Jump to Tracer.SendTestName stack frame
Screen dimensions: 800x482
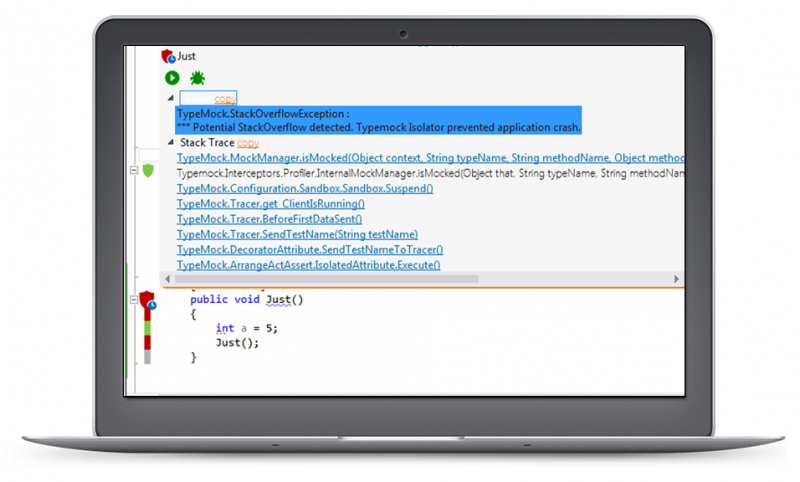[x=297, y=234]
